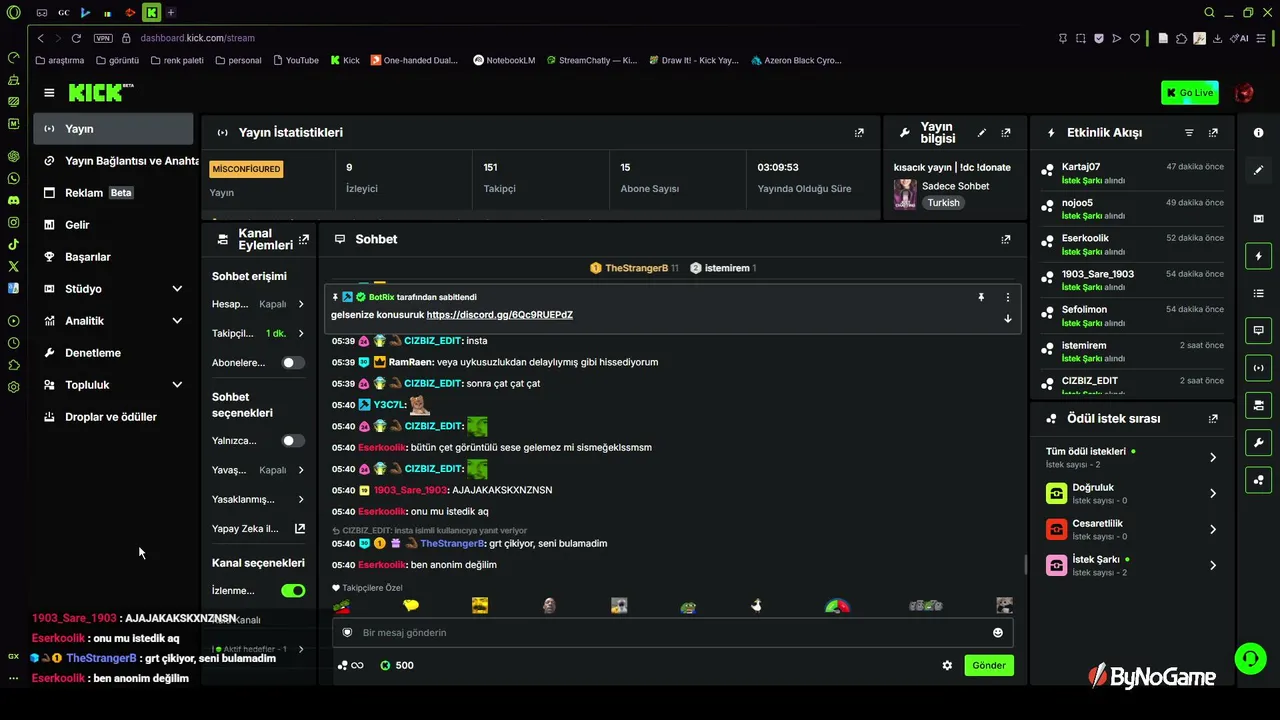Click the Kick logo in the header

tap(100, 93)
